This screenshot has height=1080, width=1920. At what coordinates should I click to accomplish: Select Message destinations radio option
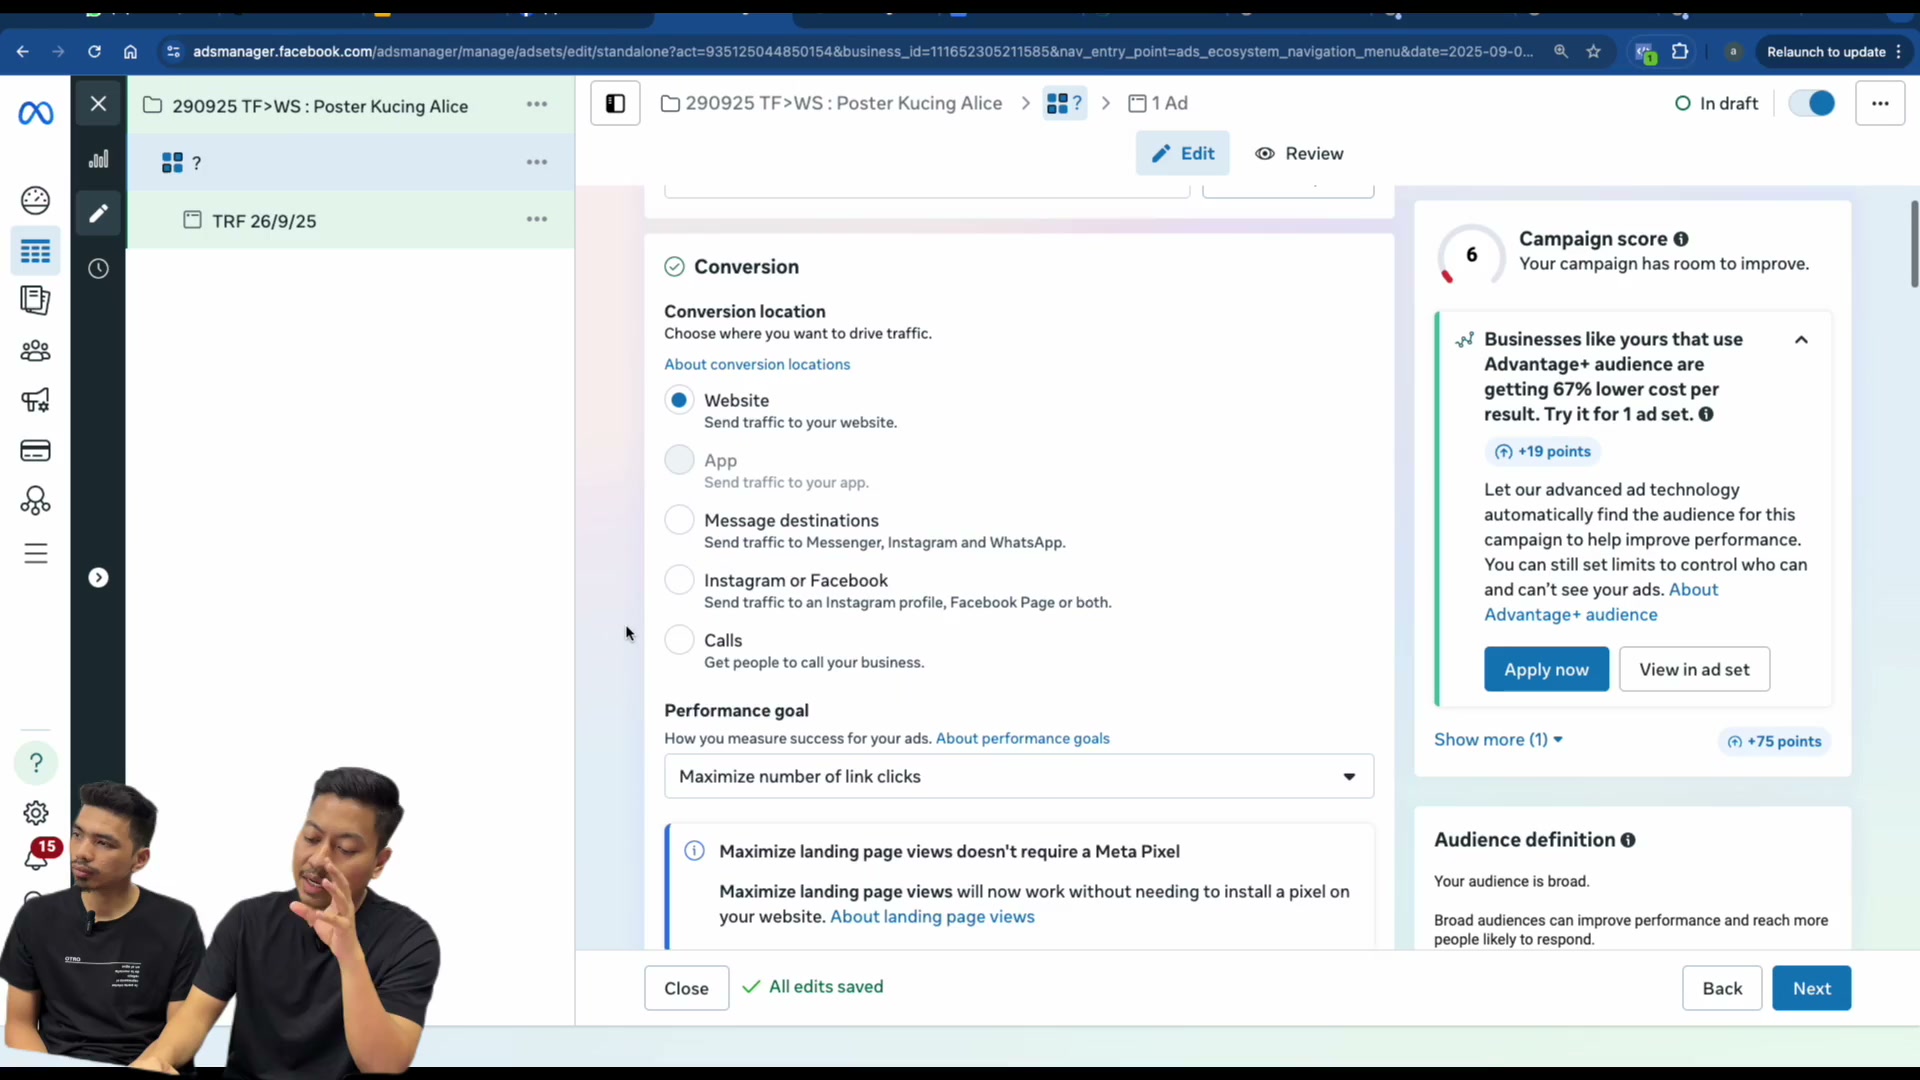pyautogui.click(x=679, y=520)
